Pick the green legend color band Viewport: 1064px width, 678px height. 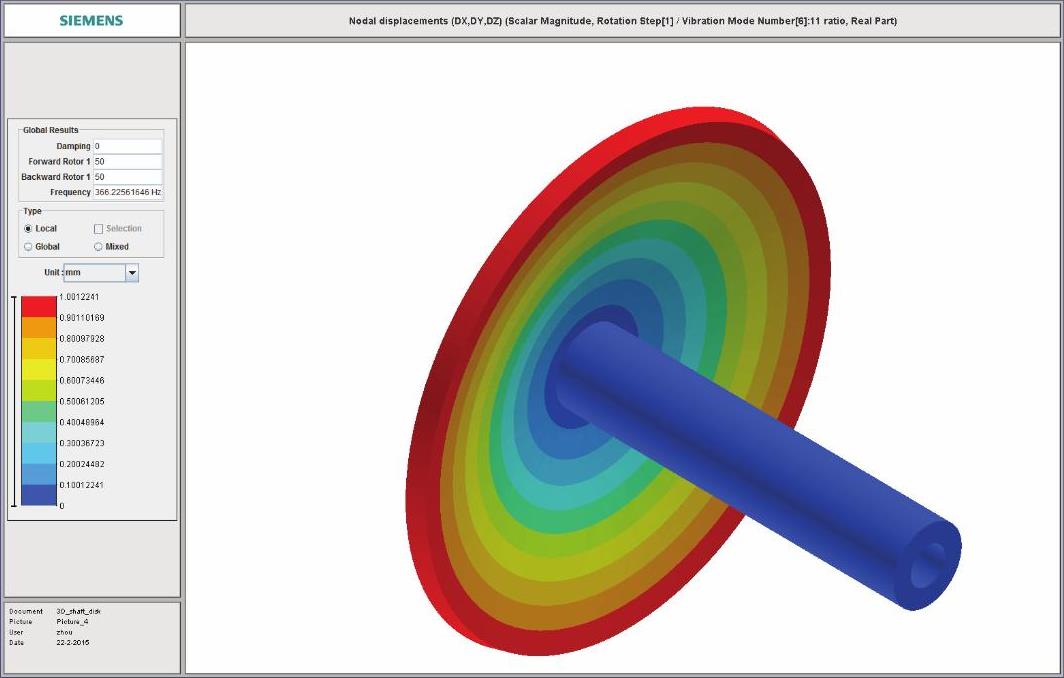(39, 411)
